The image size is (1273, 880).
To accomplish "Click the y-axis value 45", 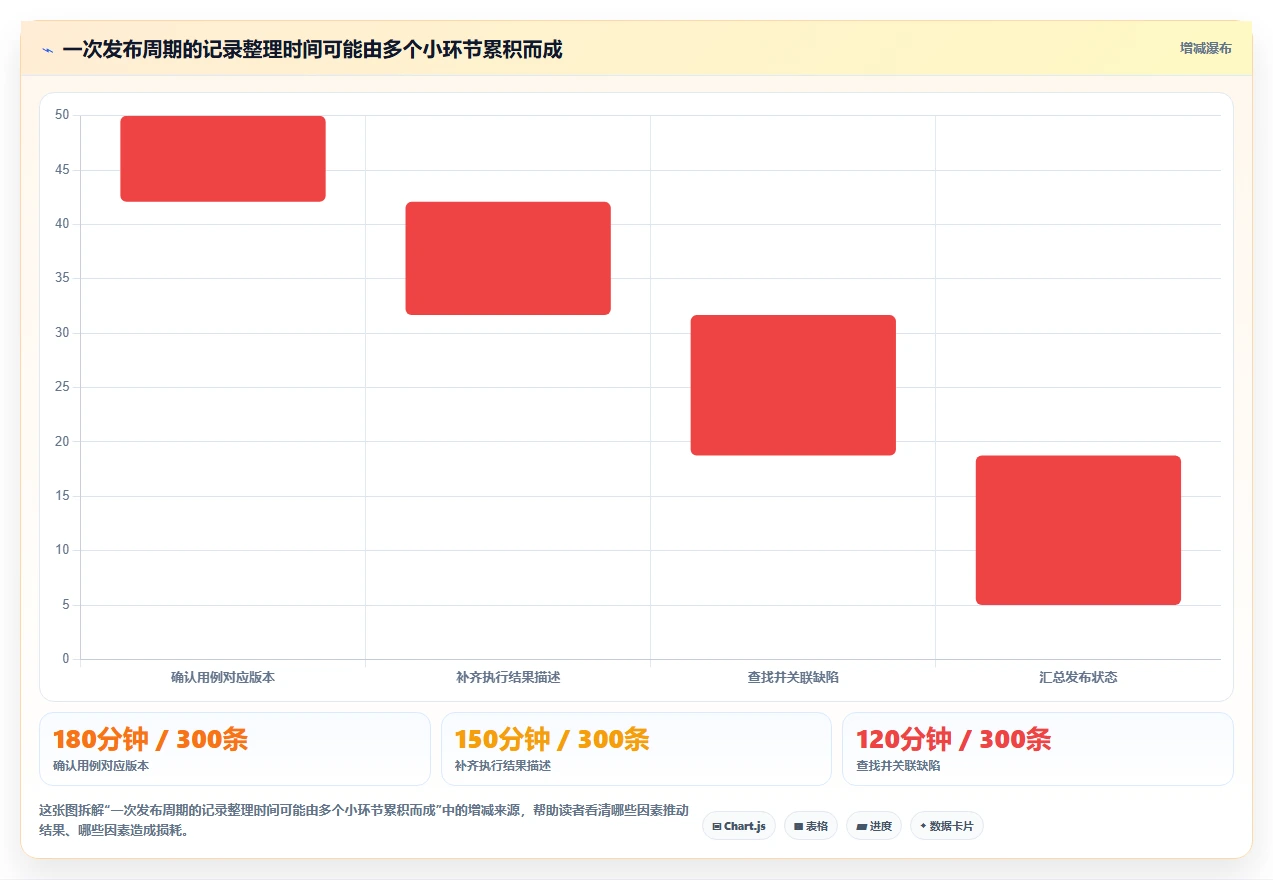I will tap(62, 170).
